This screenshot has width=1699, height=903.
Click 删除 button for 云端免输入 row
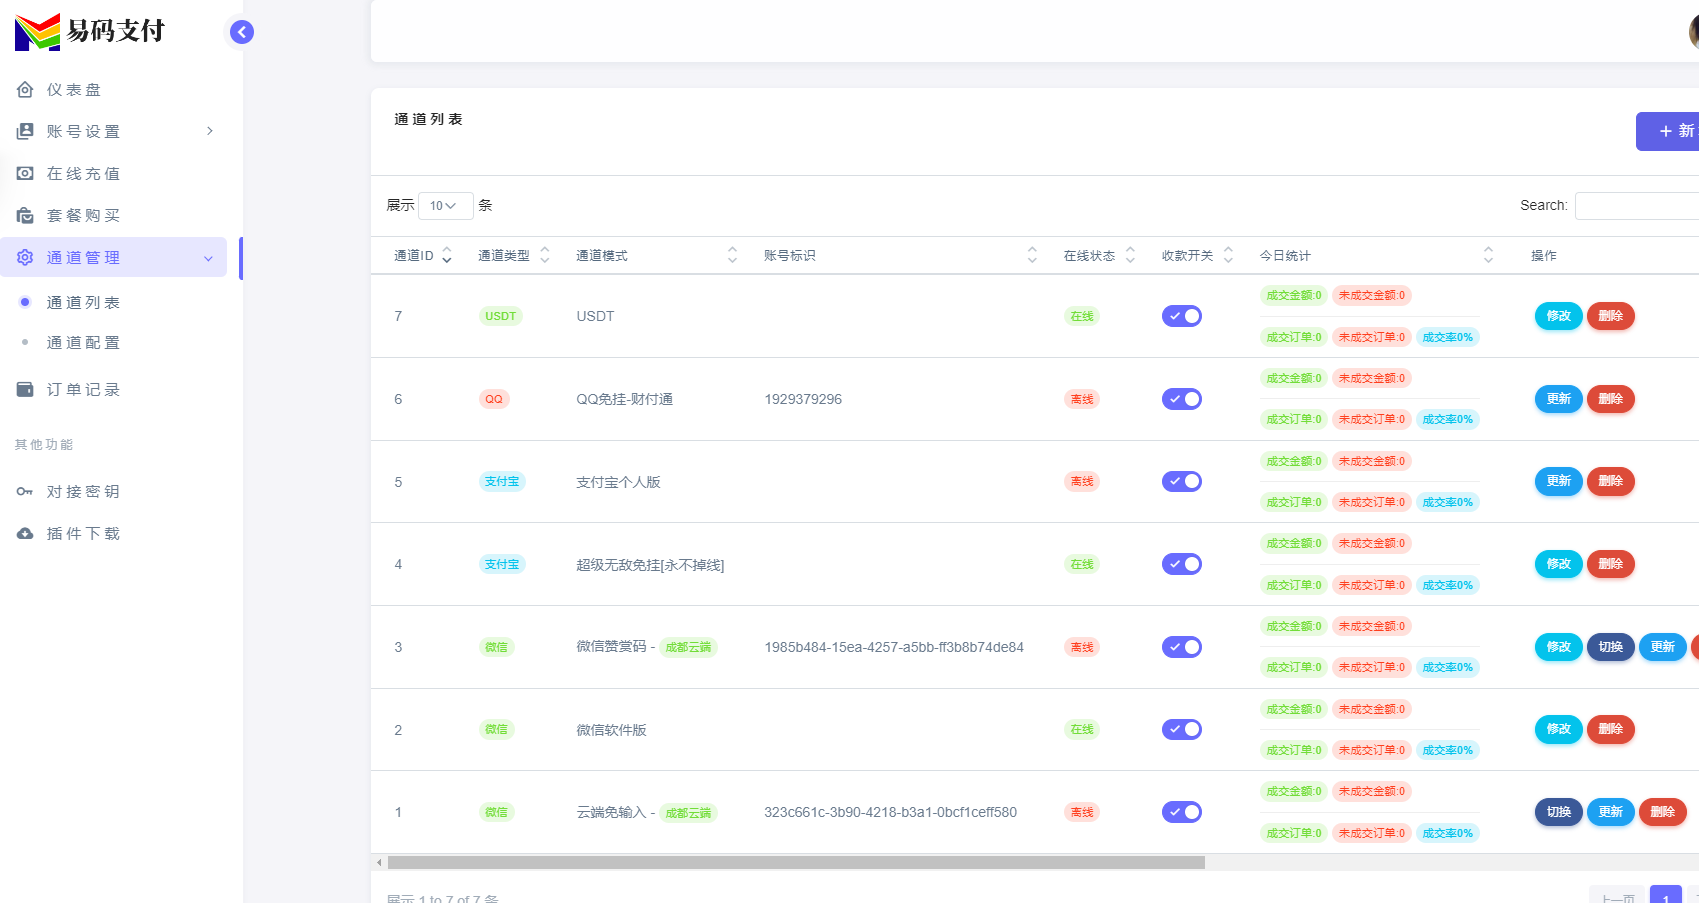pyautogui.click(x=1662, y=812)
